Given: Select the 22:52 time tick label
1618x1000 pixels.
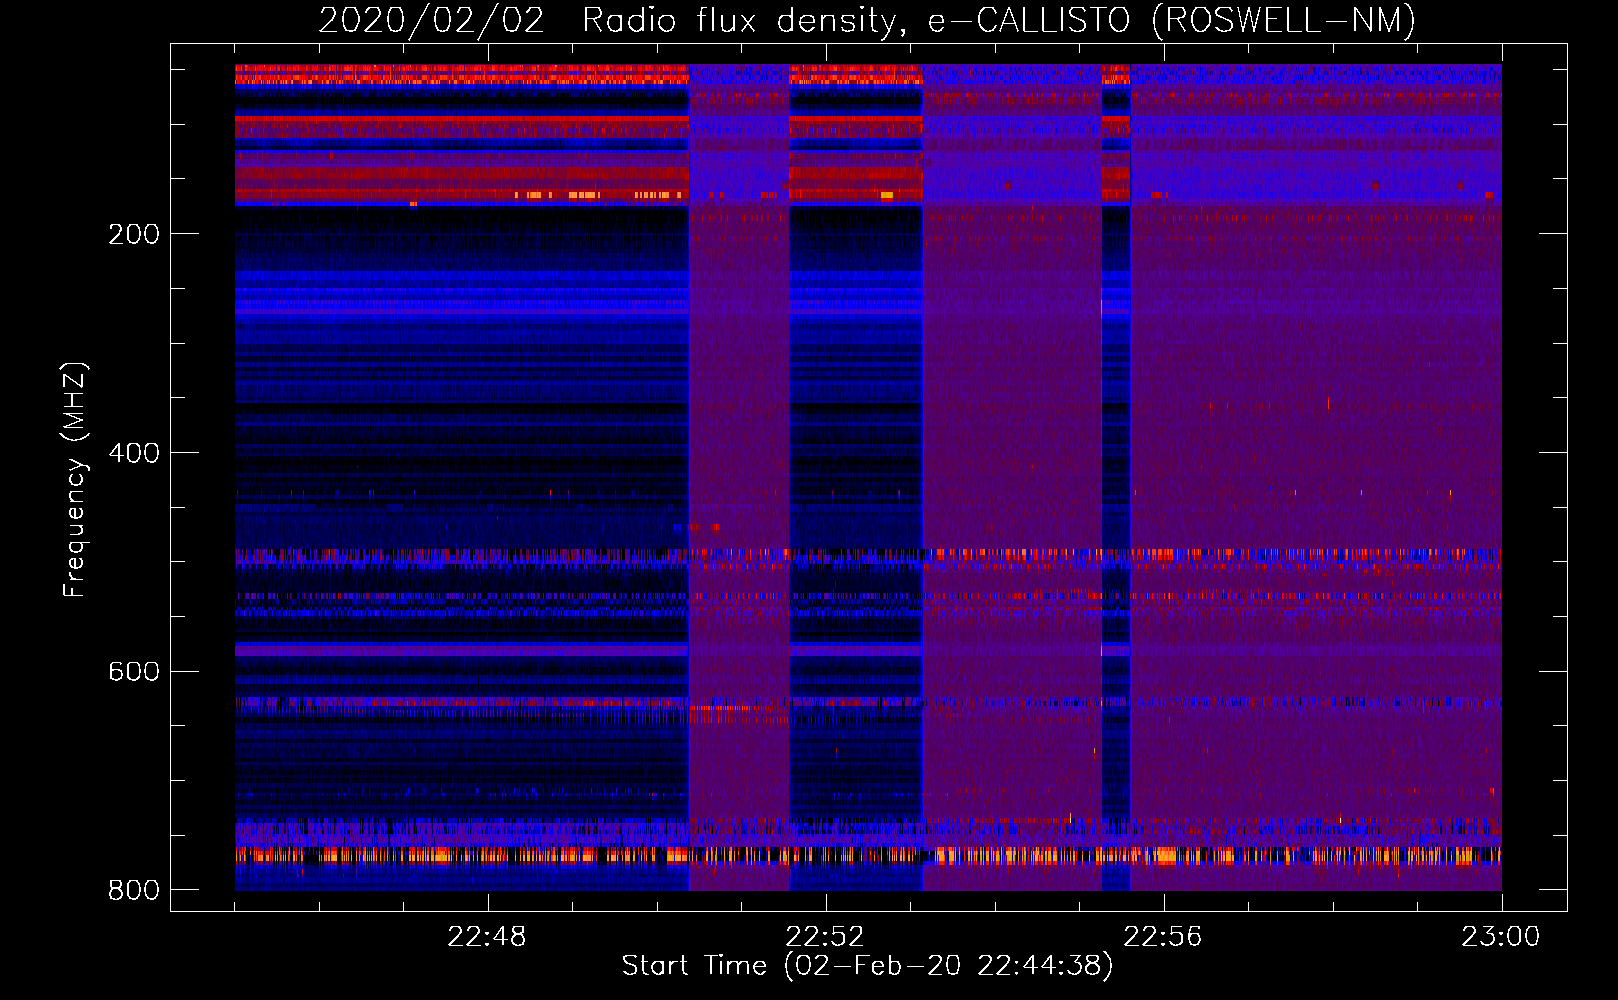Looking at the screenshot, I should (825, 937).
